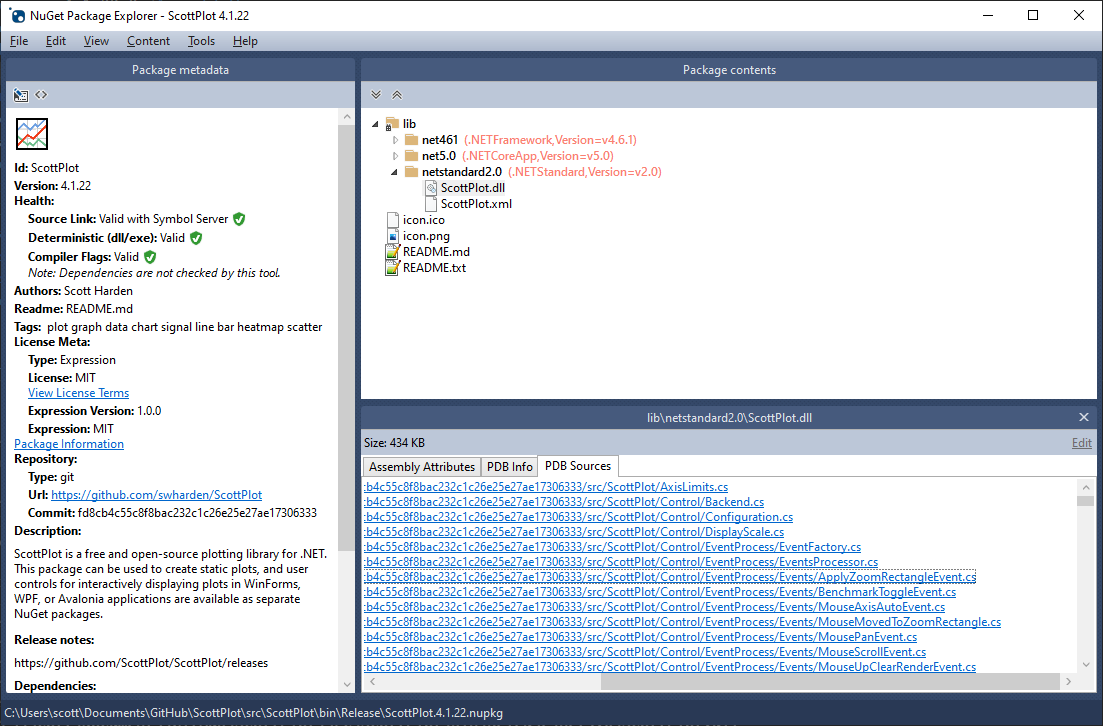Click the shield badge beside Deterministic (dll/exe)
This screenshot has width=1103, height=726.
click(x=195, y=238)
